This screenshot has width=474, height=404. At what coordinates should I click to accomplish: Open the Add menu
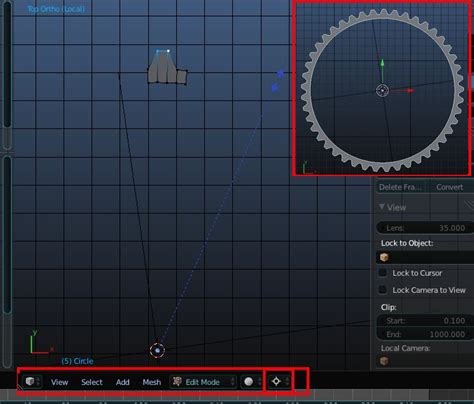(x=123, y=382)
